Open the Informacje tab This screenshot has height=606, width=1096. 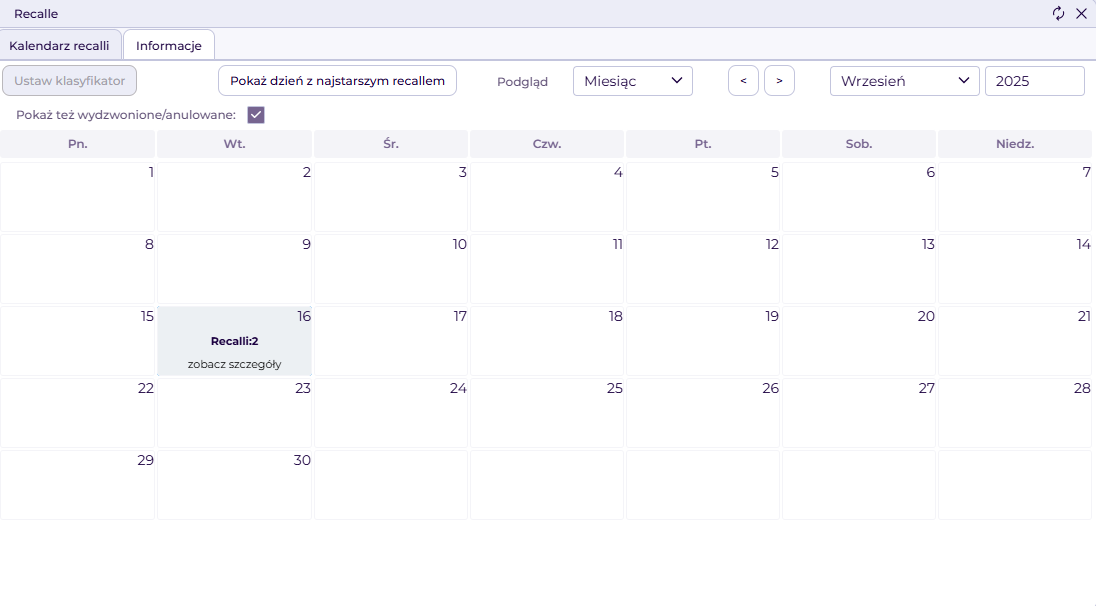pos(168,45)
